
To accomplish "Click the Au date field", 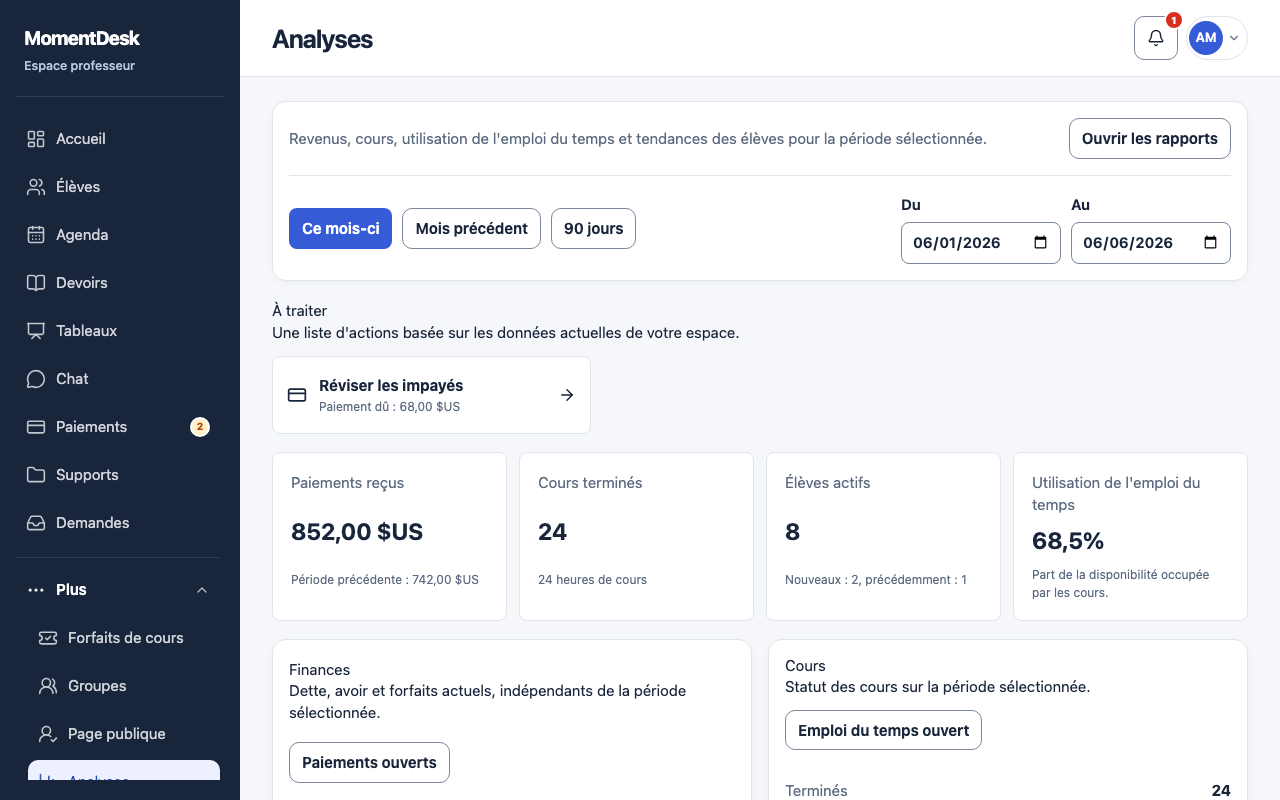I will click(1151, 243).
